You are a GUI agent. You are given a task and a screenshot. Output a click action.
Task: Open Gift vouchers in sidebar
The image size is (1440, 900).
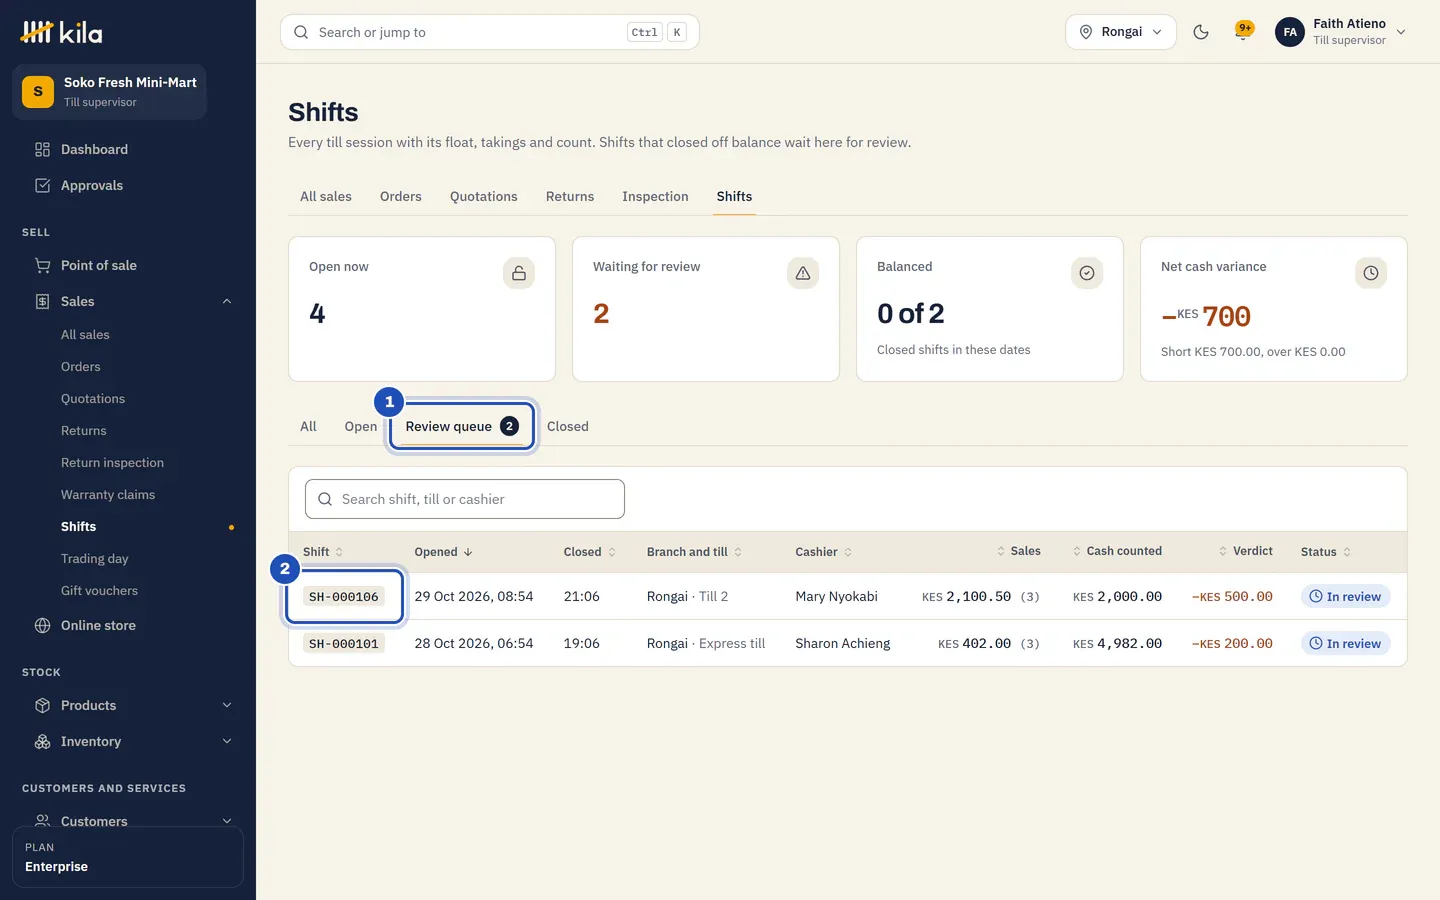99,590
